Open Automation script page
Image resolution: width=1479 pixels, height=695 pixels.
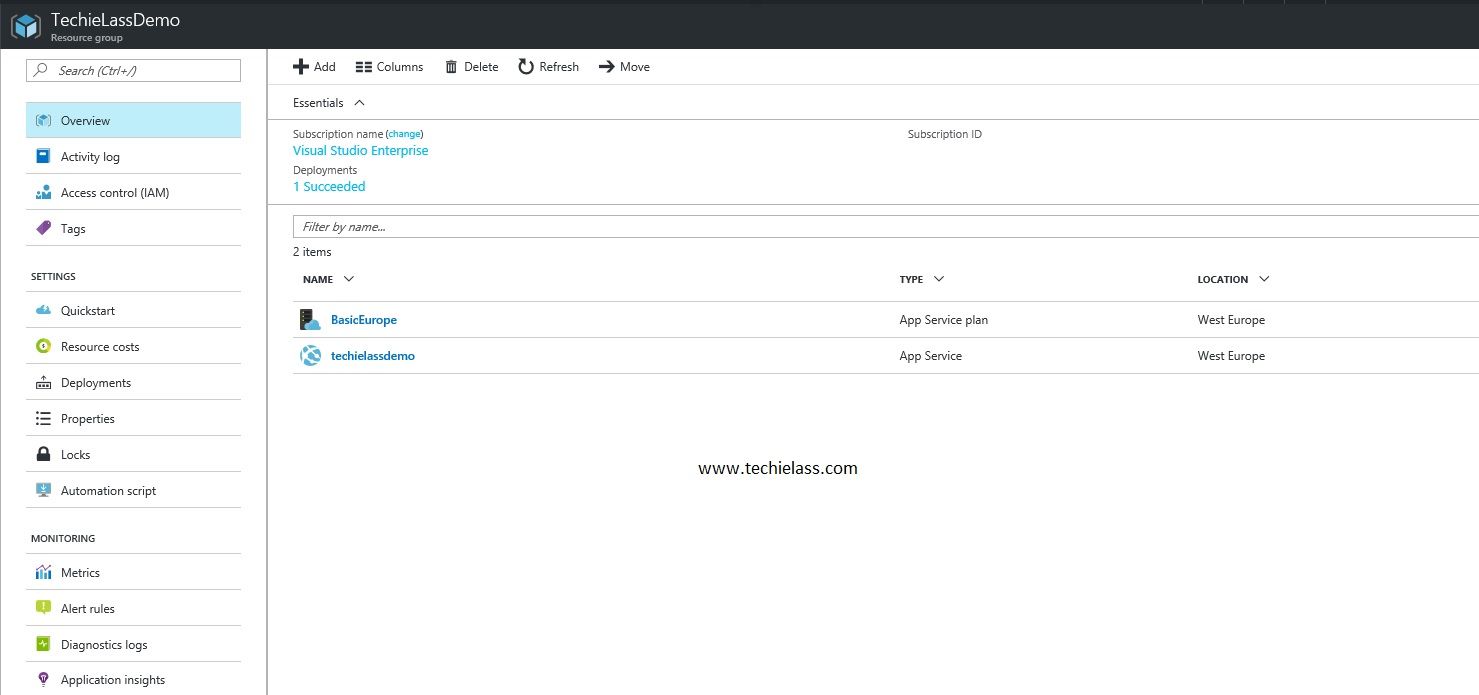(x=133, y=490)
